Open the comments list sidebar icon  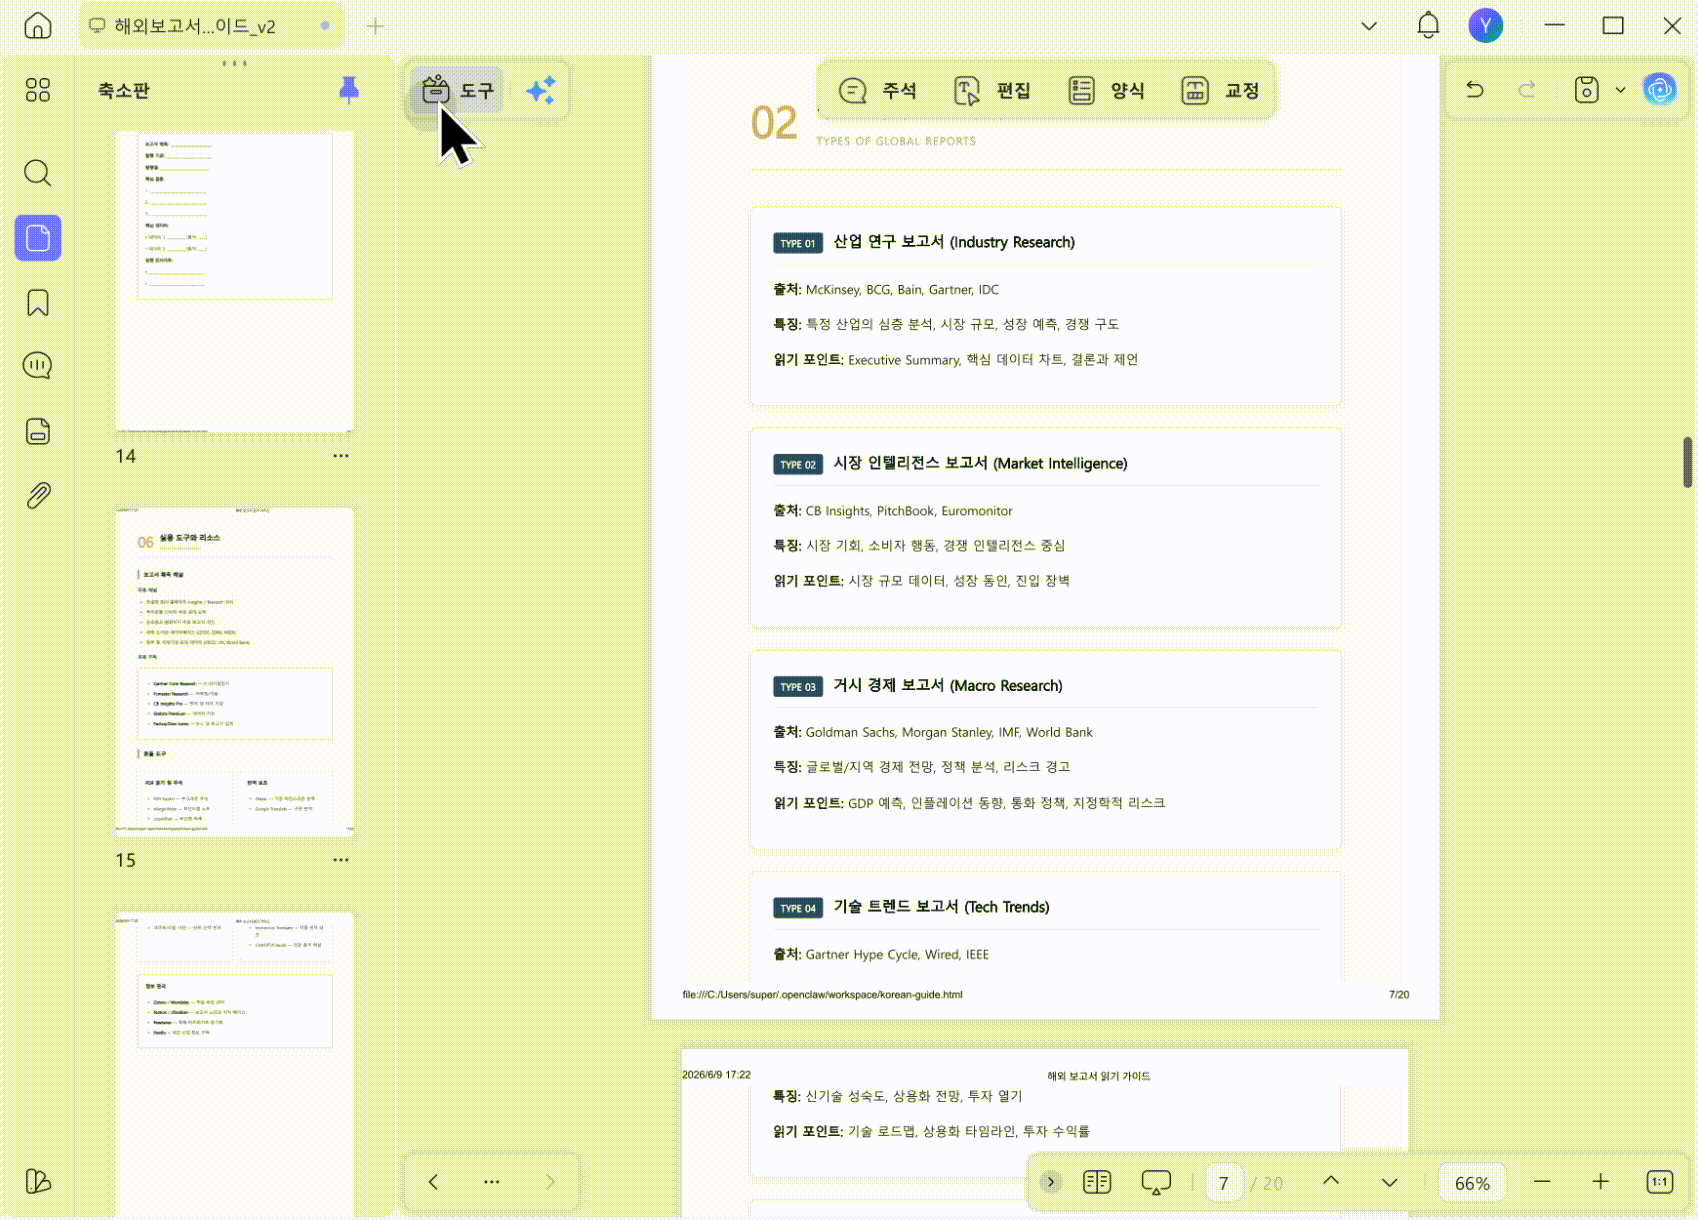click(x=38, y=366)
